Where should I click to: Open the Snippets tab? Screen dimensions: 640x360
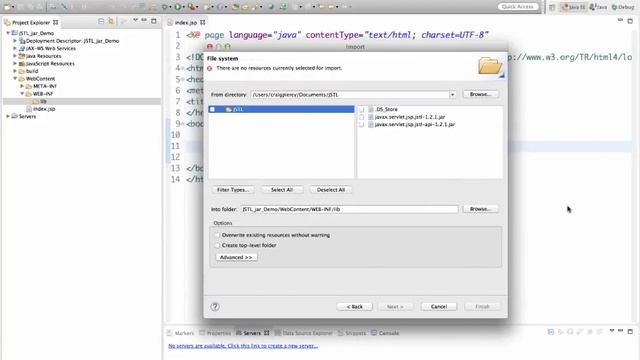point(352,333)
